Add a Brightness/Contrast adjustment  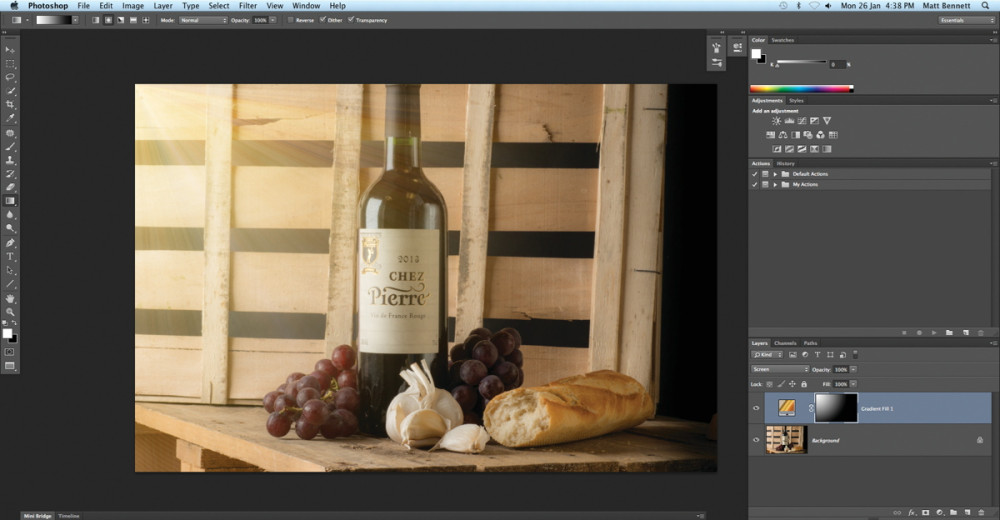(776, 121)
